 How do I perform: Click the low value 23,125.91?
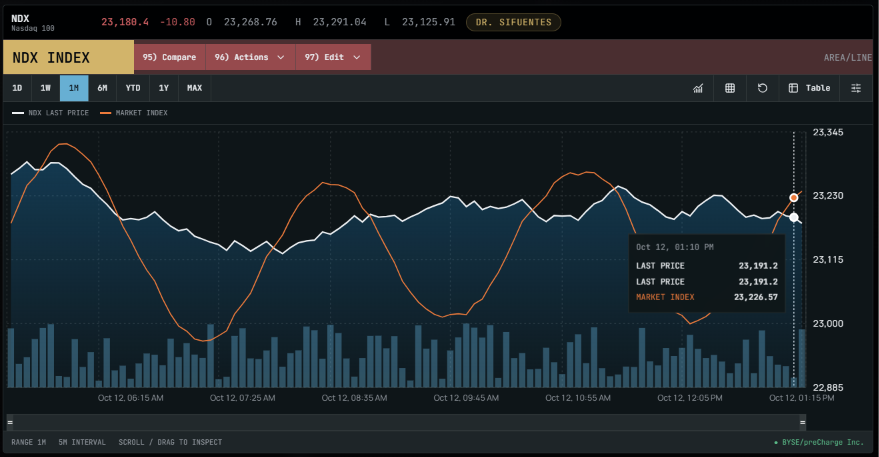tap(428, 22)
